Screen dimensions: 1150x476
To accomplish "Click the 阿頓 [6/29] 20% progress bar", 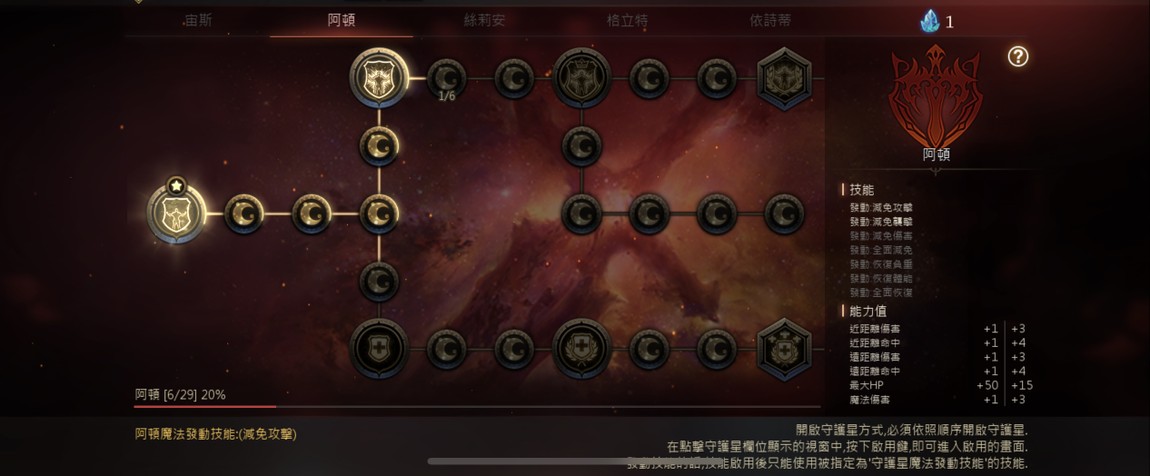I will pyautogui.click(x=477, y=406).
